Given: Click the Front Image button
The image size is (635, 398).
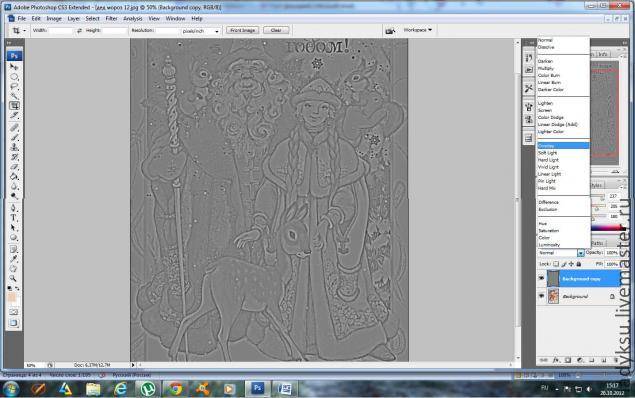Looking at the screenshot, I should pos(242,30).
